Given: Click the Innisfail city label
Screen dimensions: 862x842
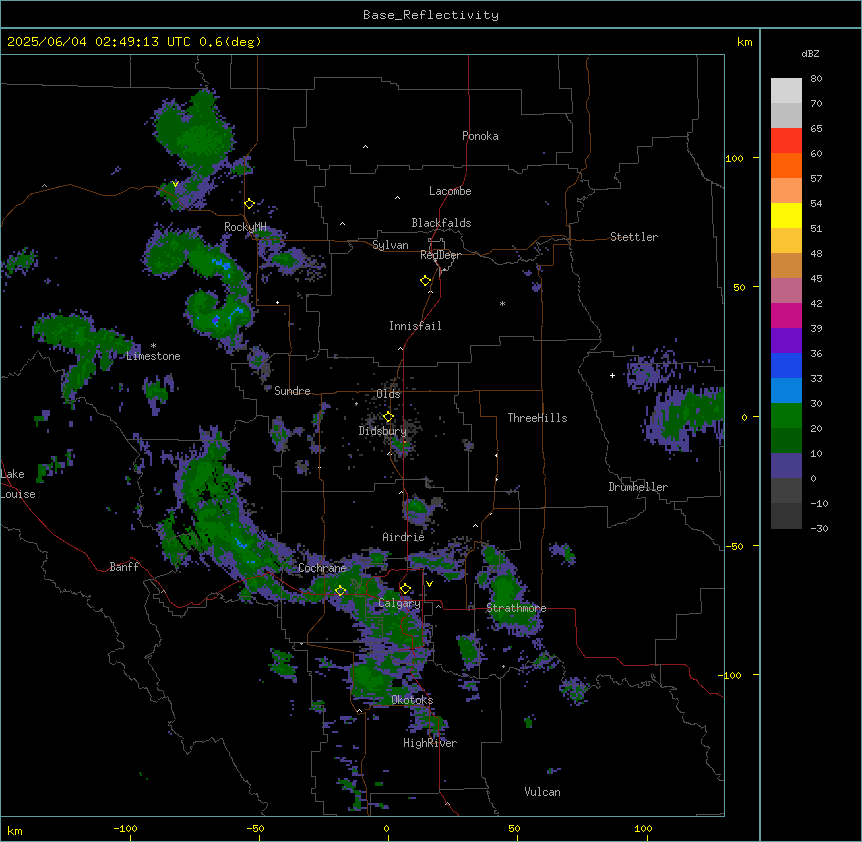Looking at the screenshot, I should 415,326.
